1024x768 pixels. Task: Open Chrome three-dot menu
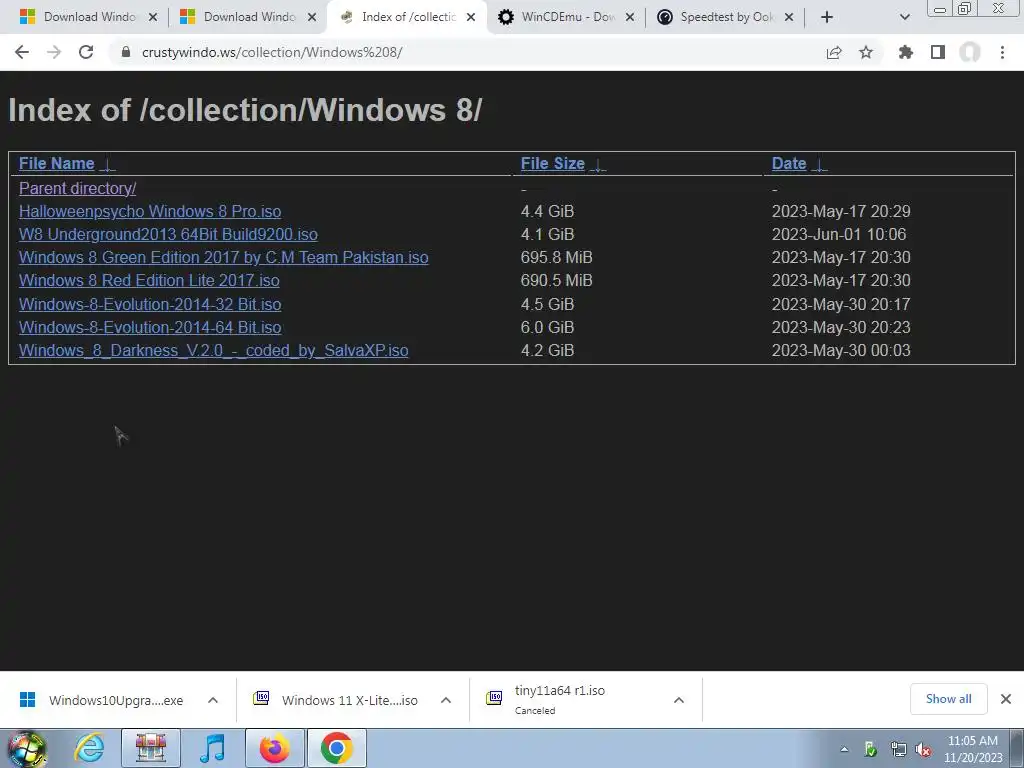1002,52
